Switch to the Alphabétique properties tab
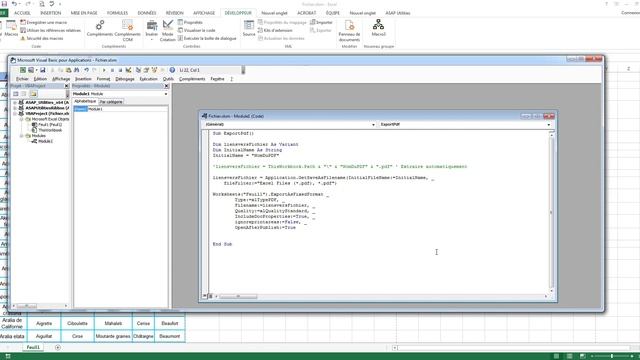The height and width of the screenshot is (360, 640). coord(85,101)
